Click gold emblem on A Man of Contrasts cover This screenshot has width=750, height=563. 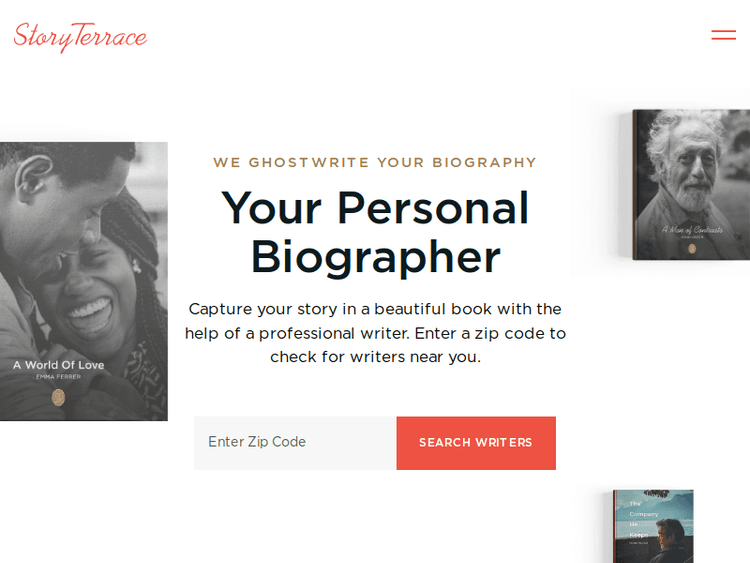click(692, 247)
